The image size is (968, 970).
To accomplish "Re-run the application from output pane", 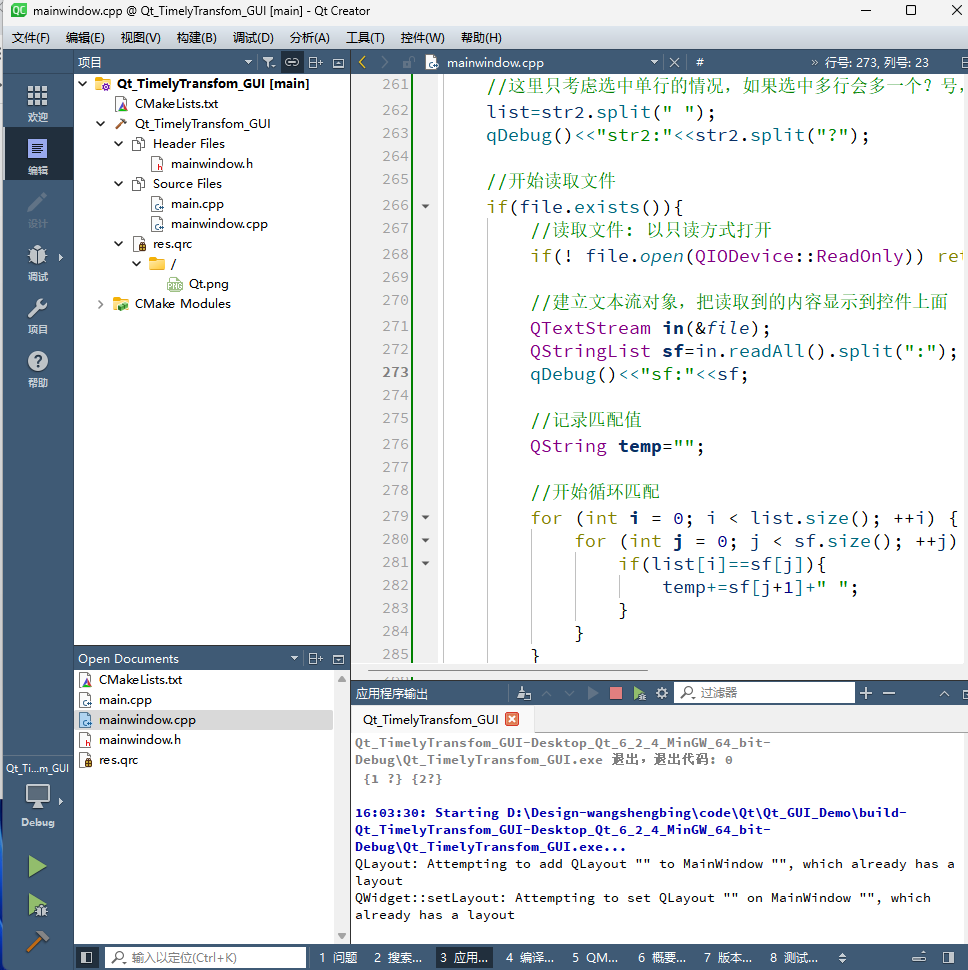I will pyautogui.click(x=593, y=693).
